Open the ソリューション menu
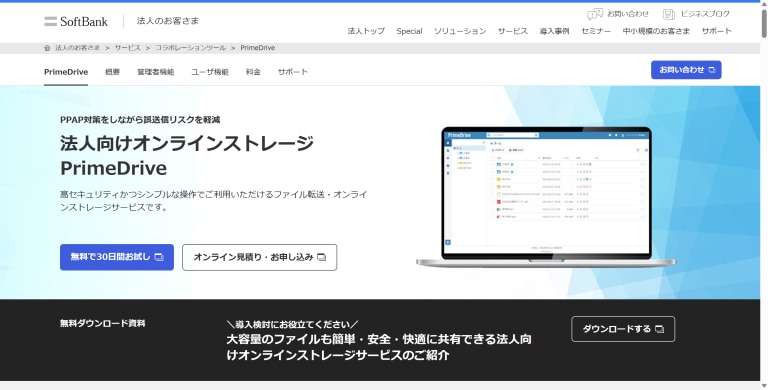Viewport: 768px width, 390px height. pos(460,31)
